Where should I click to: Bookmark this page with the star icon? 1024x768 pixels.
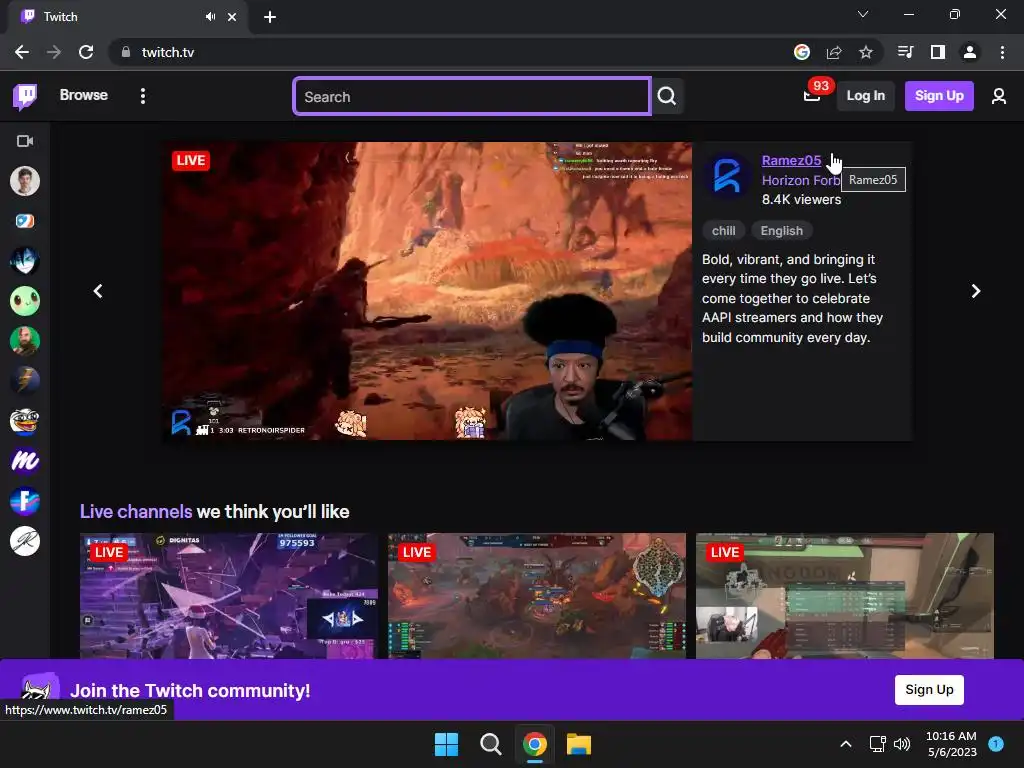coord(865,52)
